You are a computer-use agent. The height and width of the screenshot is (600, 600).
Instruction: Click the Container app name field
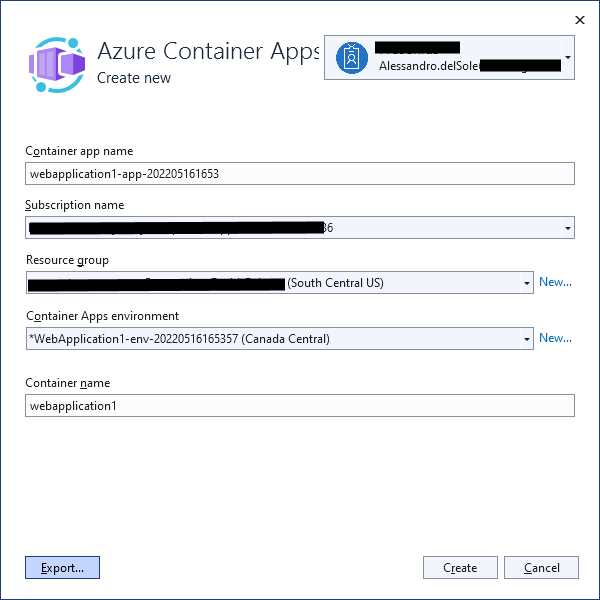tap(300, 173)
